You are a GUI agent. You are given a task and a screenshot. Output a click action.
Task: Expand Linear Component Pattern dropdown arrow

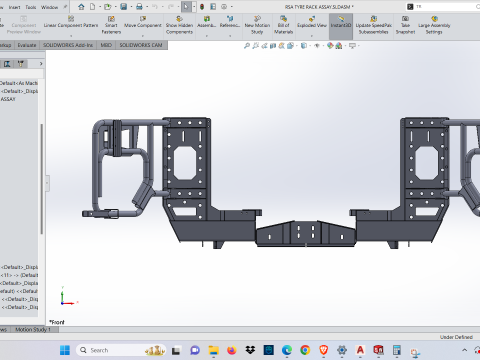71,35
